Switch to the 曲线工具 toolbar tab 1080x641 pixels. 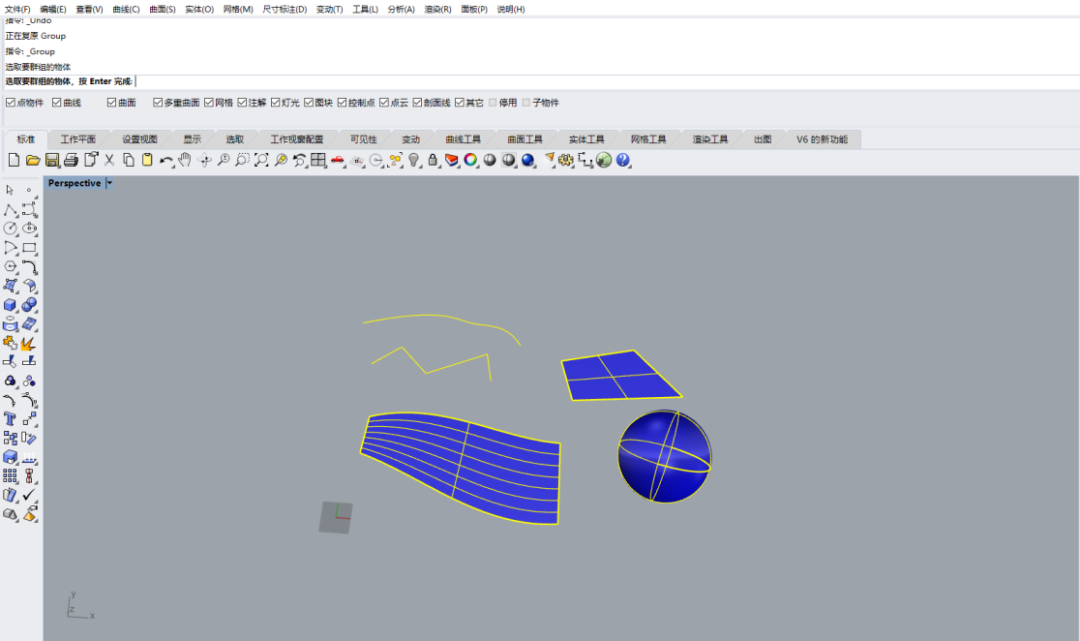463,140
